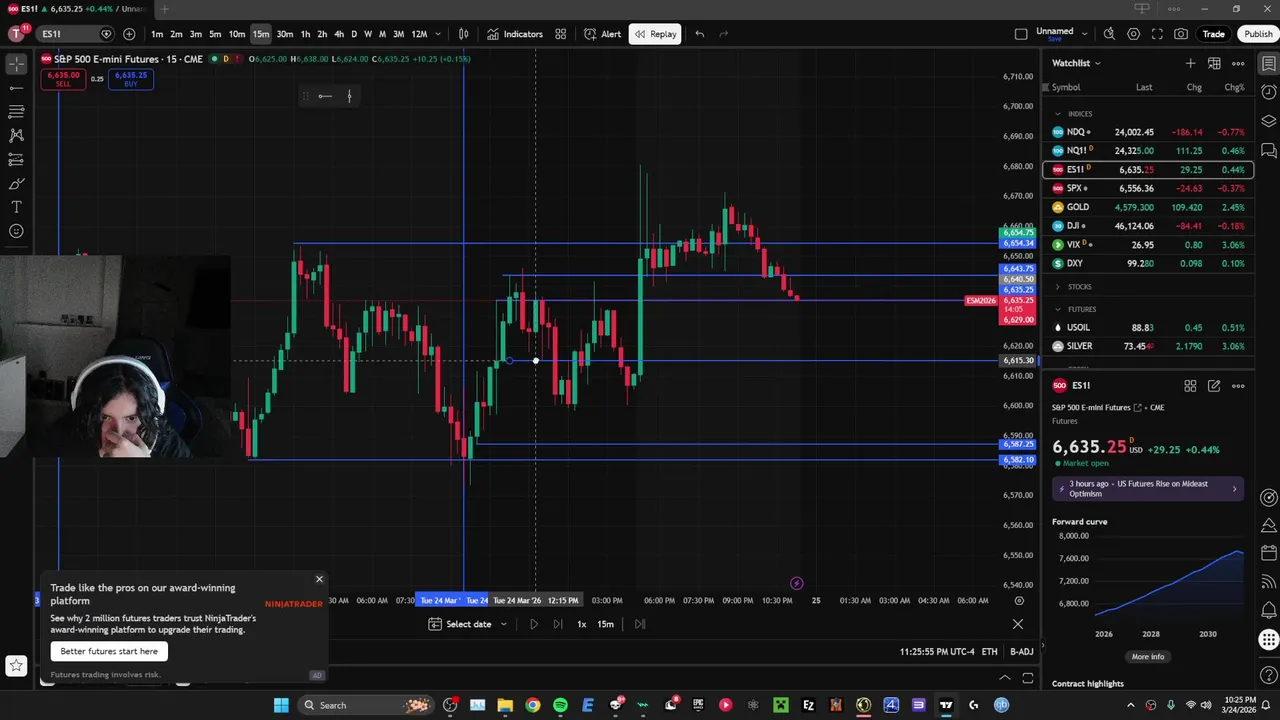Open watchlist advanced view table icon
Image resolution: width=1280 pixels, height=720 pixels.
click(x=1214, y=63)
